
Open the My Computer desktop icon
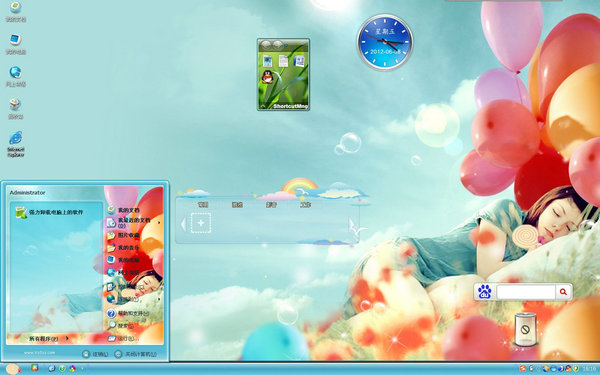click(16, 44)
